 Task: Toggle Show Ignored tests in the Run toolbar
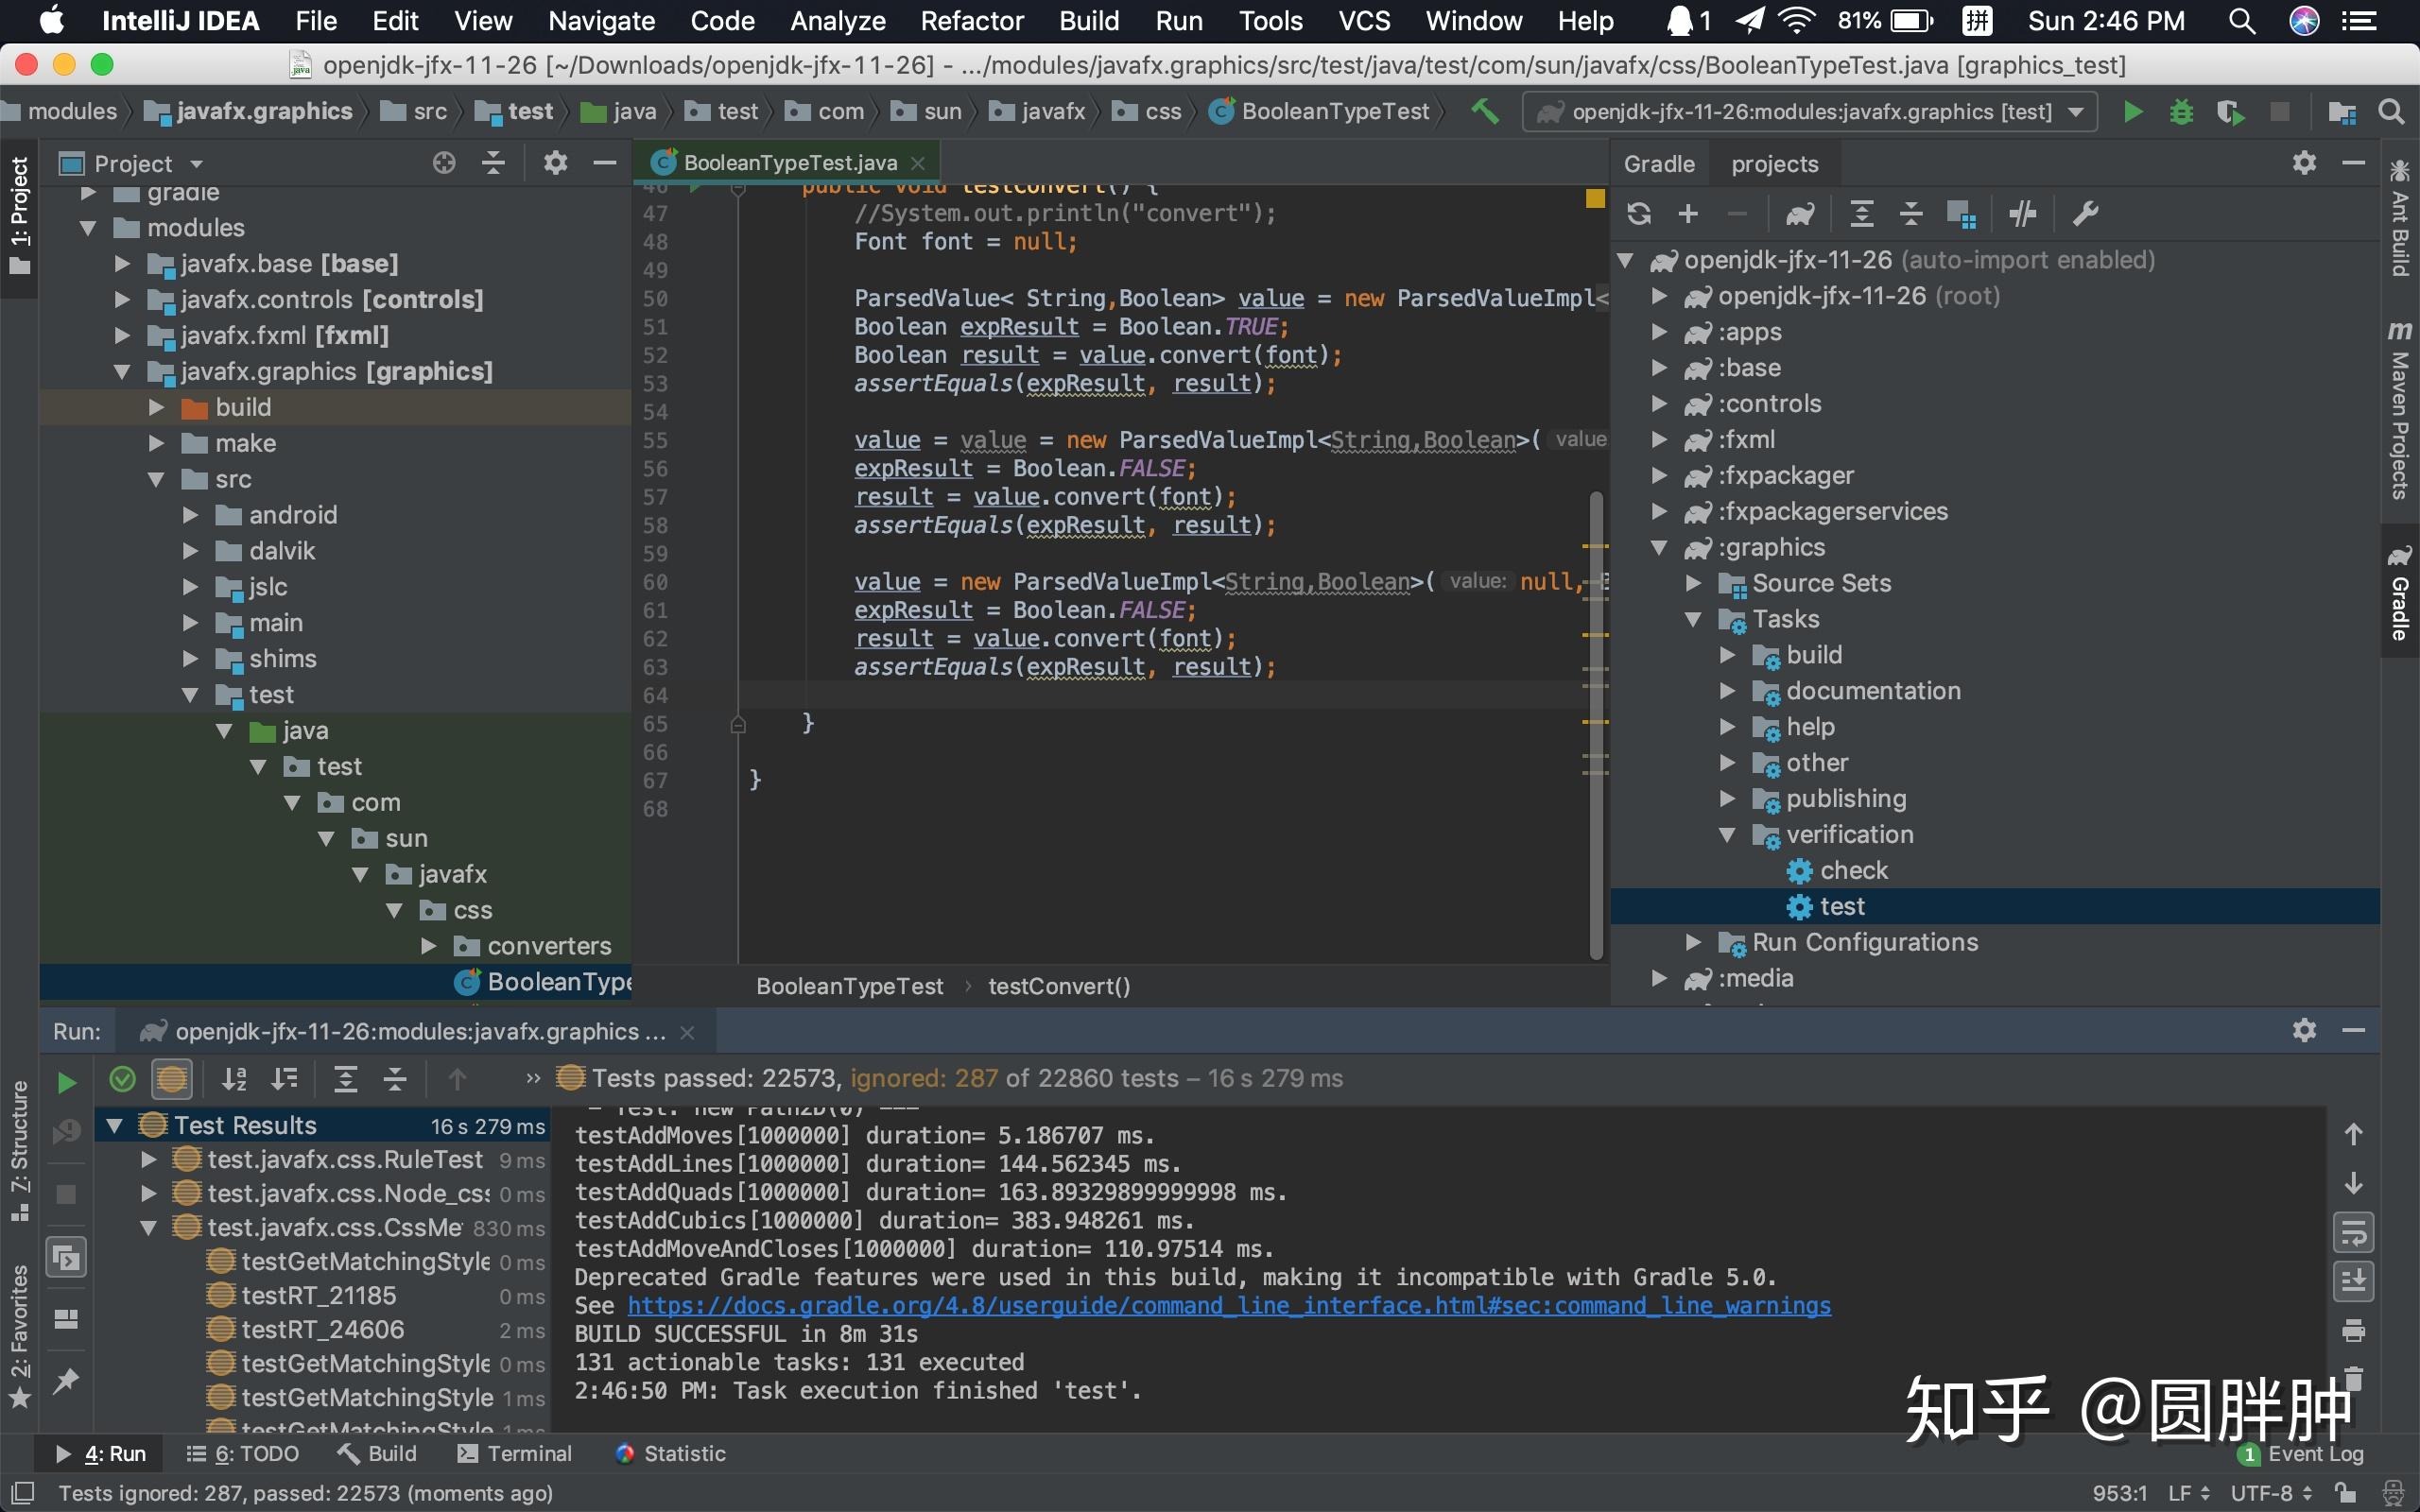click(x=171, y=1079)
